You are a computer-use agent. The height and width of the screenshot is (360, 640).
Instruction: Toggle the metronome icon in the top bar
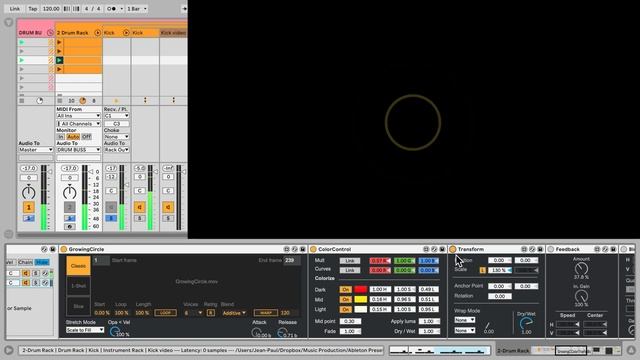click(112, 9)
